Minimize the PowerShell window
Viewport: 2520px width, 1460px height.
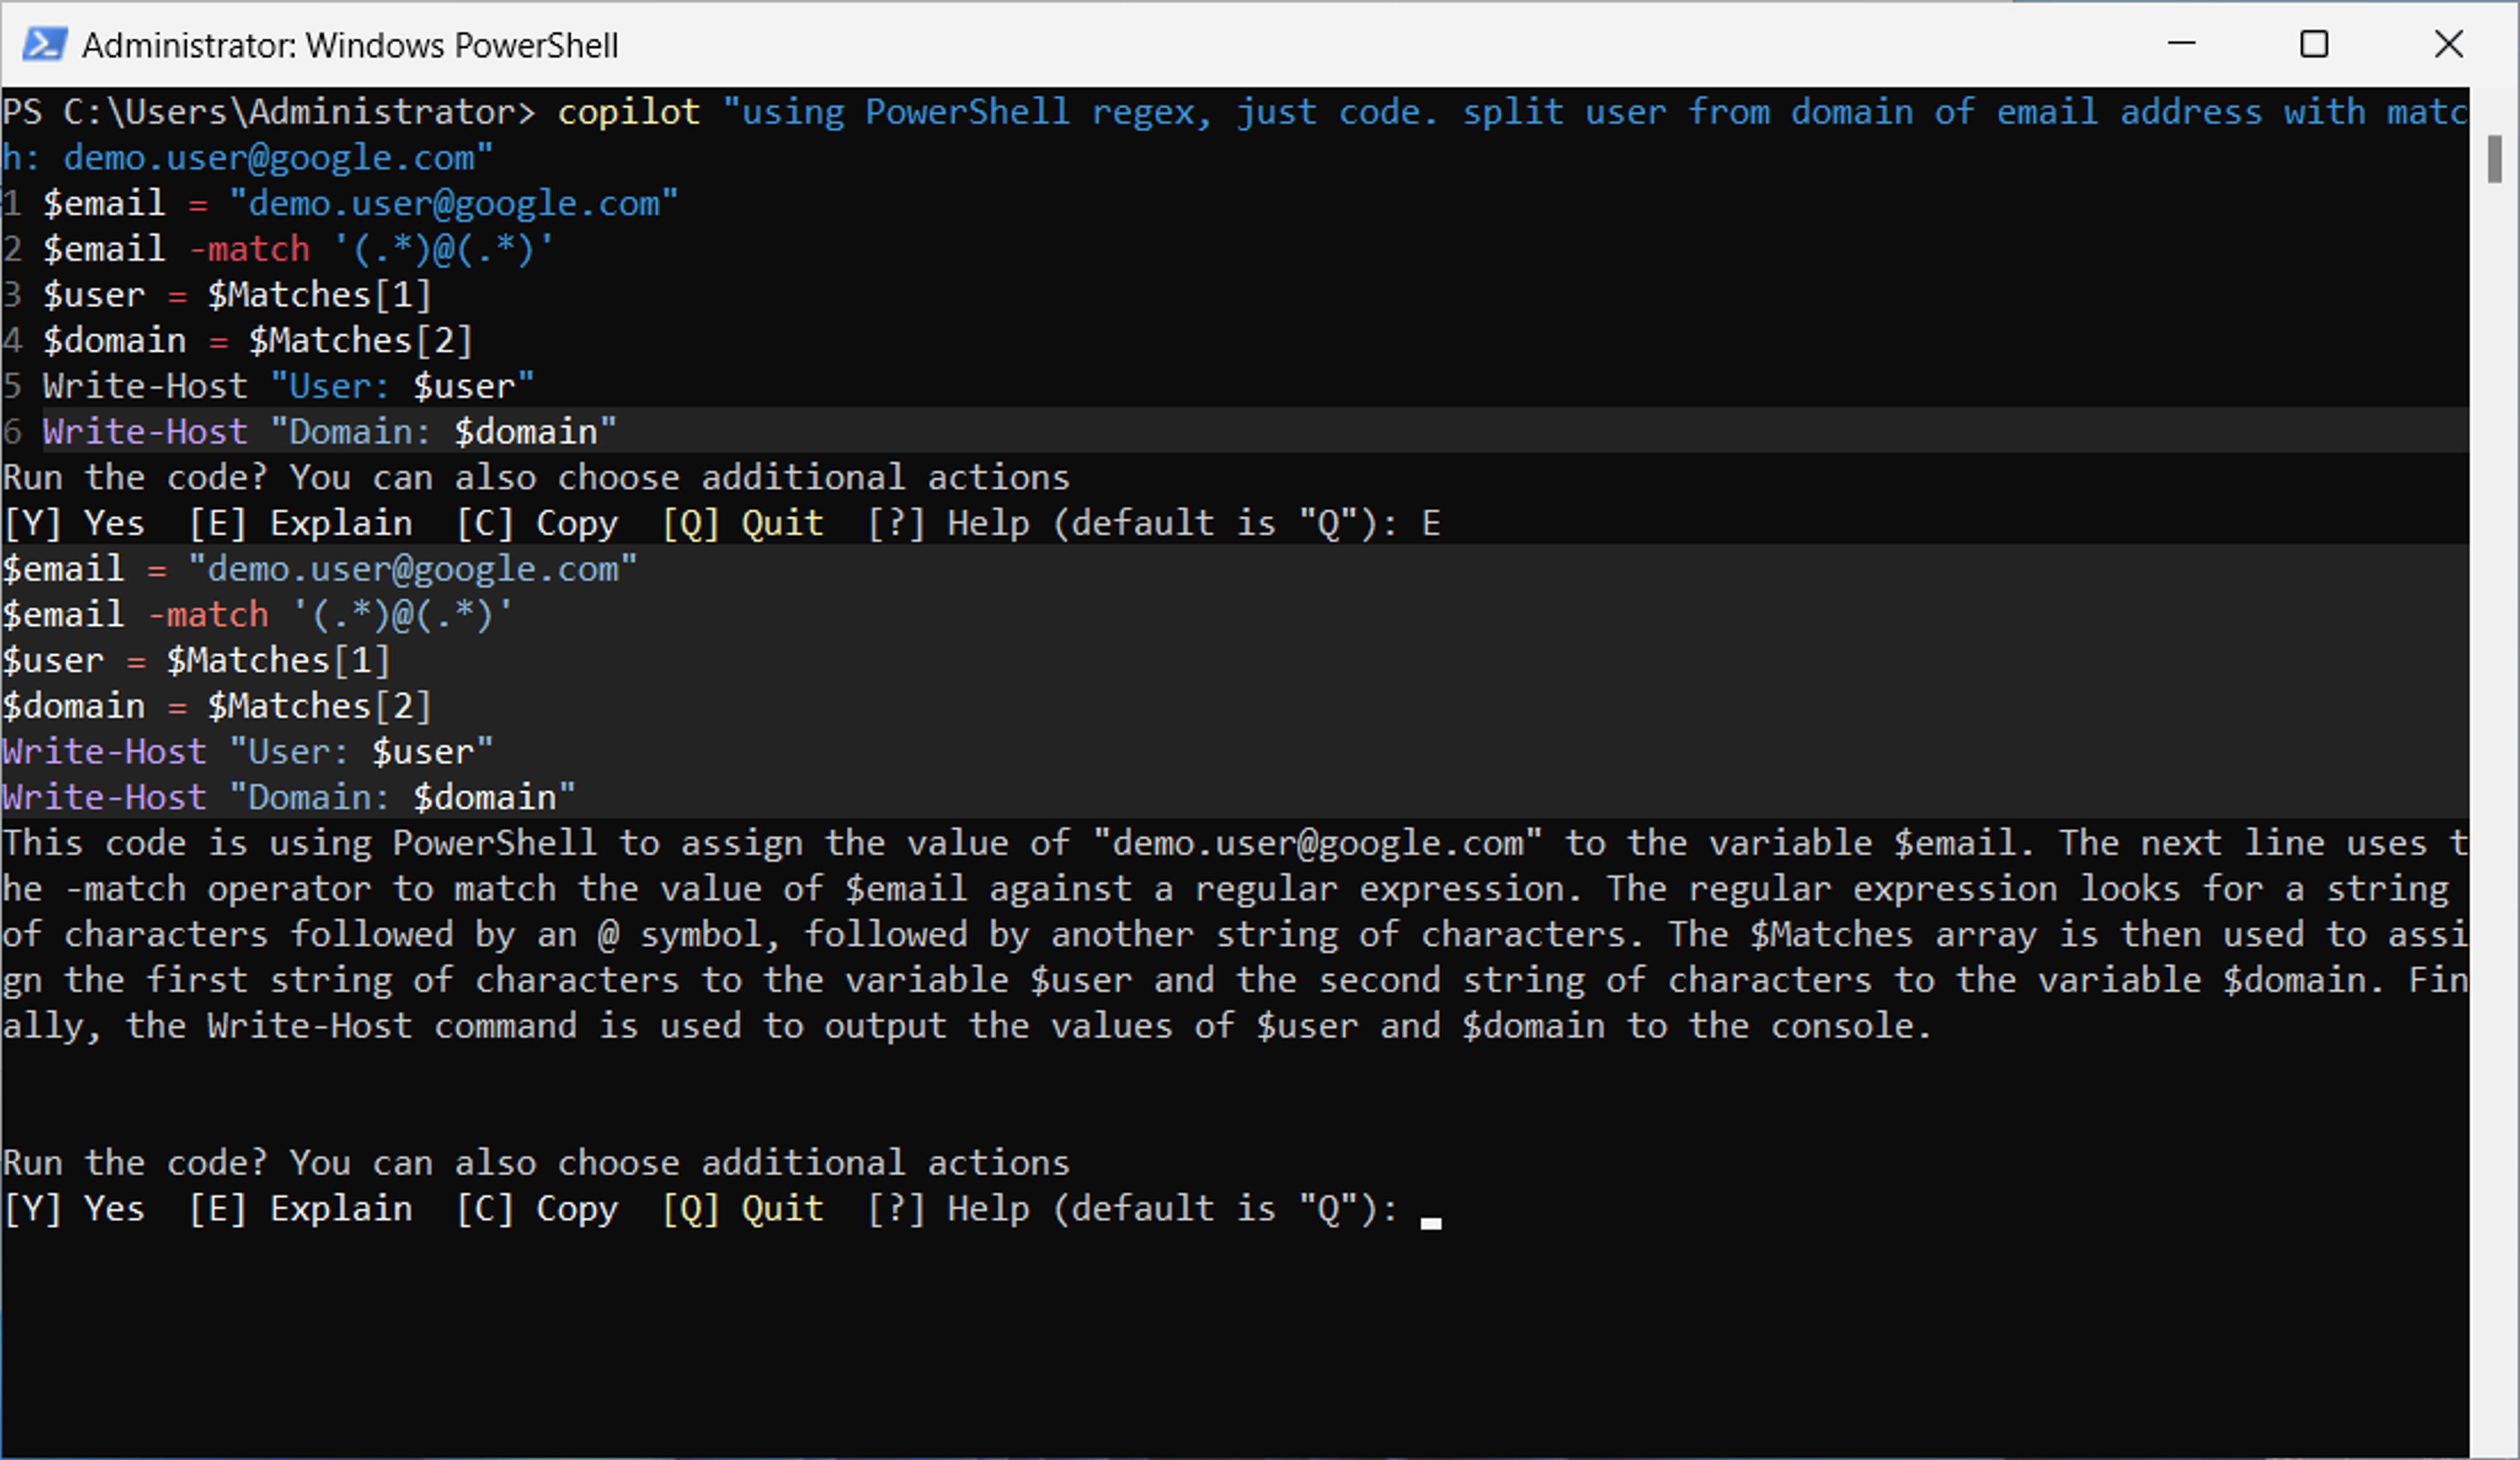pyautogui.click(x=2181, y=44)
